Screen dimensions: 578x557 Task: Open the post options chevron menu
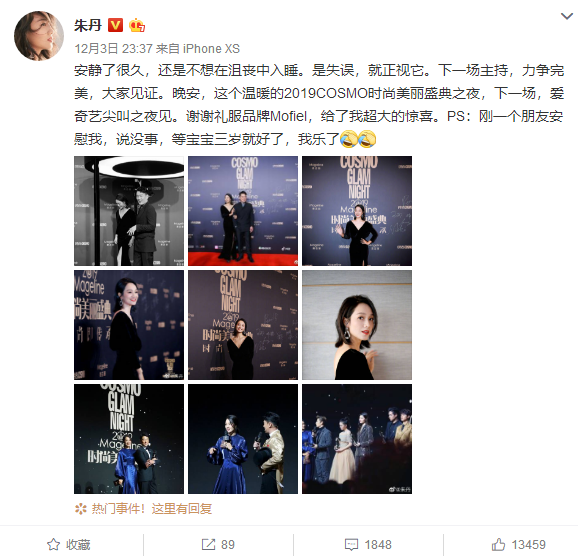(x=567, y=16)
